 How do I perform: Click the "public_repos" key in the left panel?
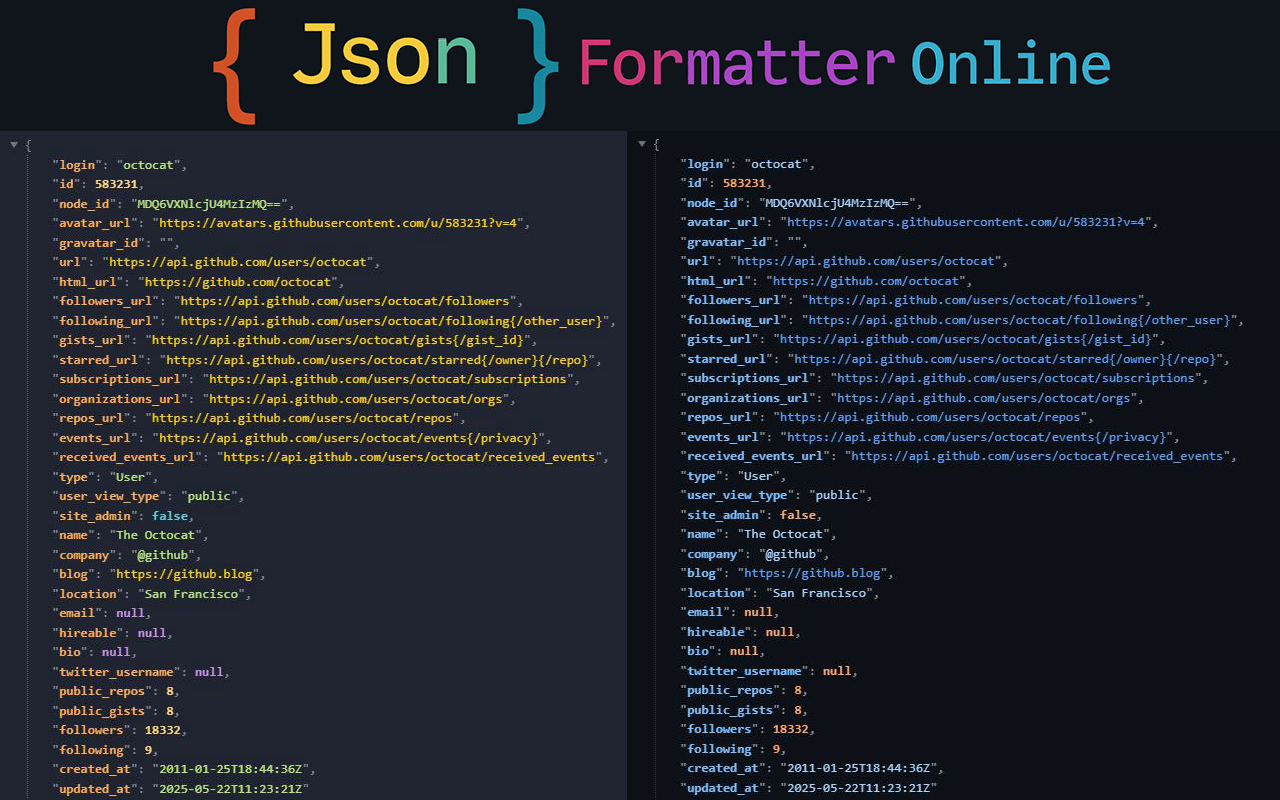[x=102, y=691]
